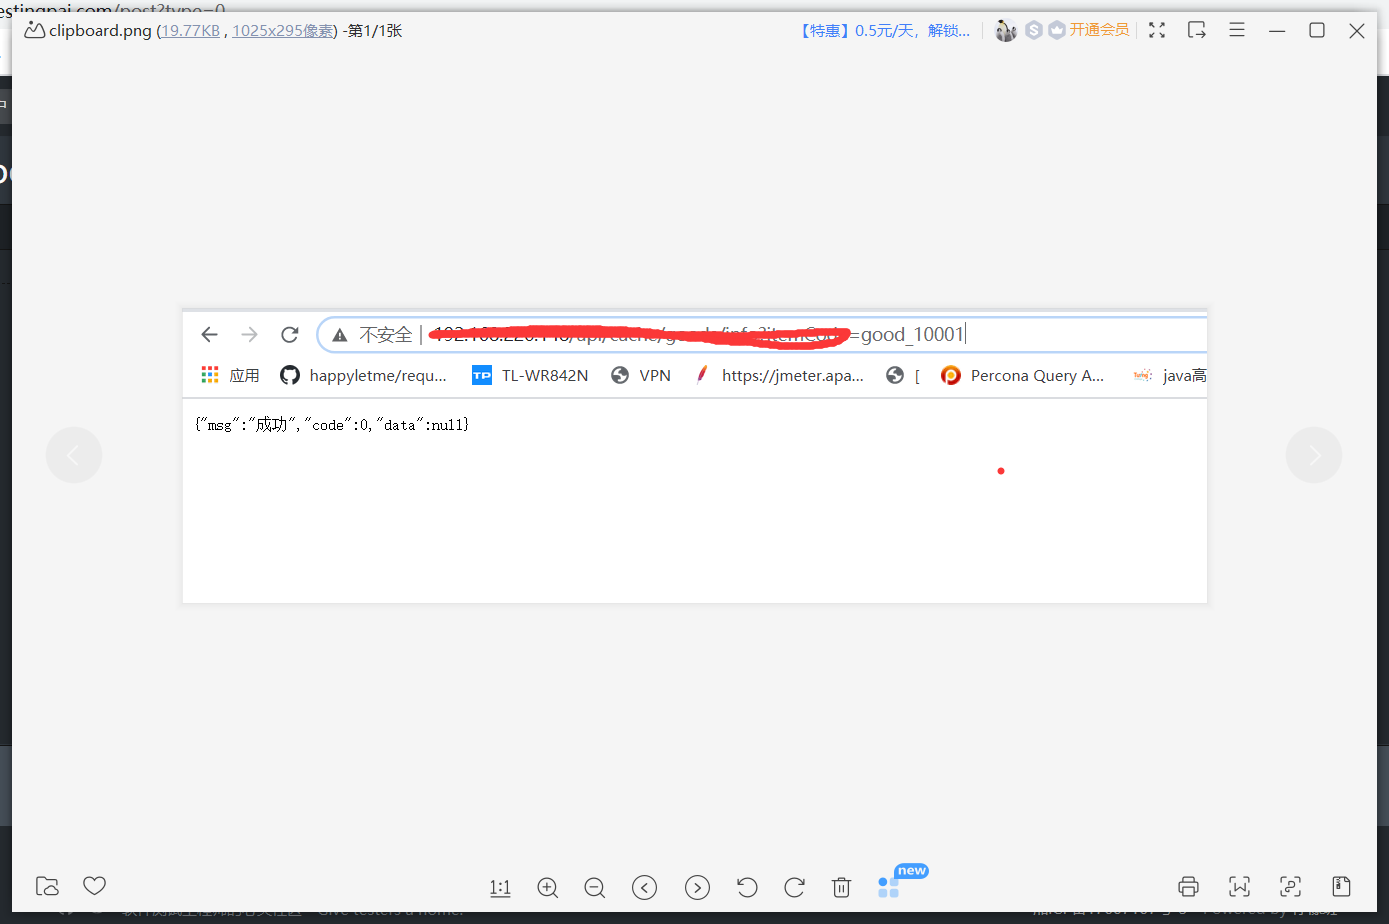Click the 开通会员 membership link
The height and width of the screenshot is (924, 1389).
click(1099, 30)
